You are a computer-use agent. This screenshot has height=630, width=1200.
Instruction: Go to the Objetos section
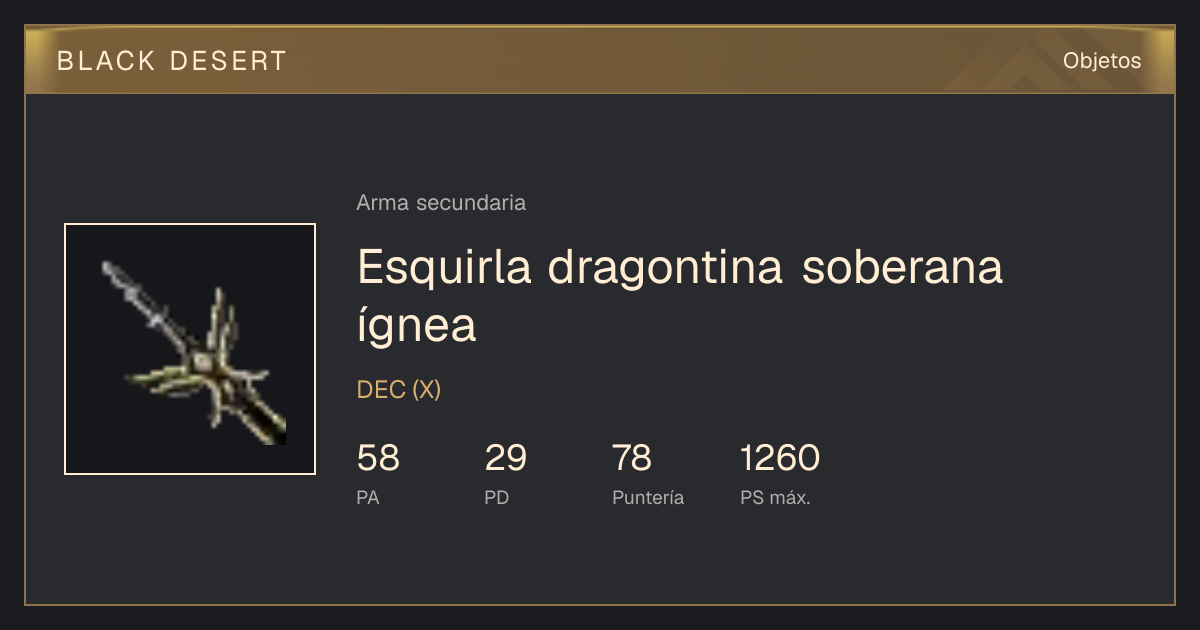pyautogui.click(x=1102, y=61)
